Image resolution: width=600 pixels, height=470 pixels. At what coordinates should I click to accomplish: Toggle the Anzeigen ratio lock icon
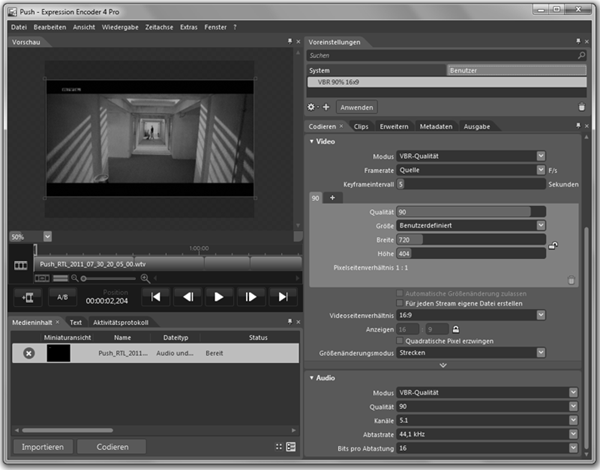455,329
